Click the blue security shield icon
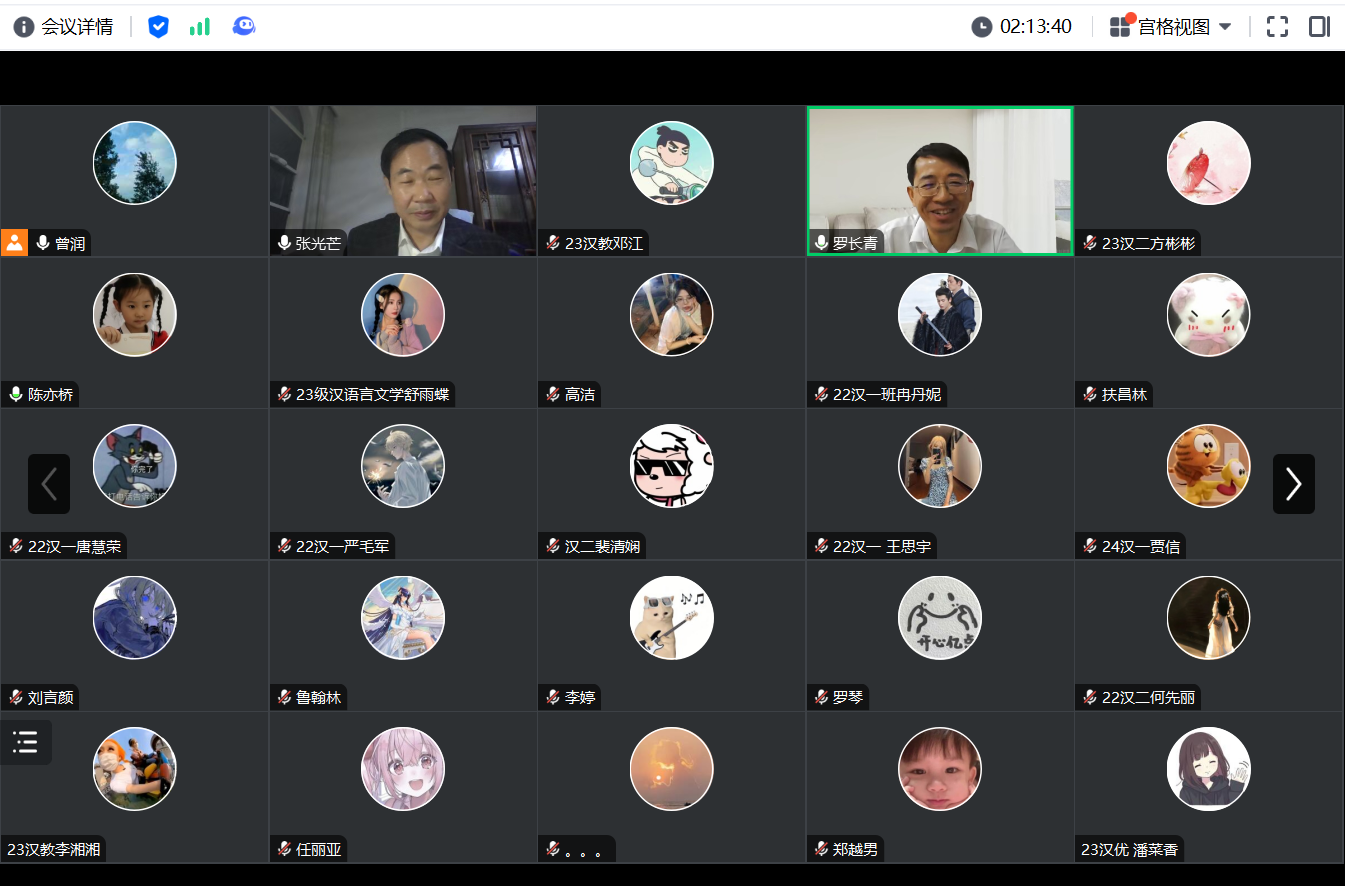1345x888 pixels. coord(158,27)
